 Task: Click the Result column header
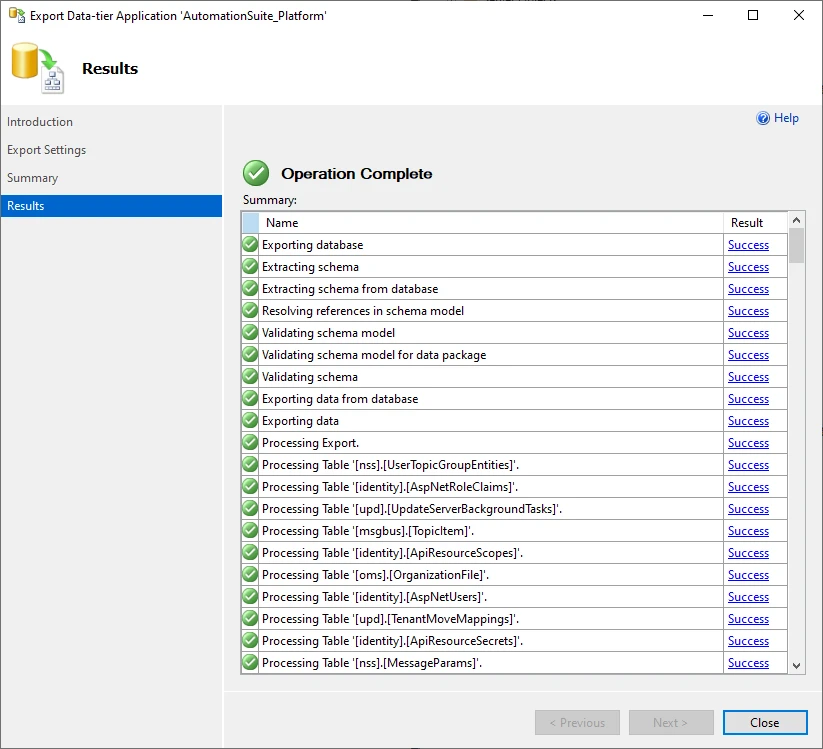pos(755,223)
